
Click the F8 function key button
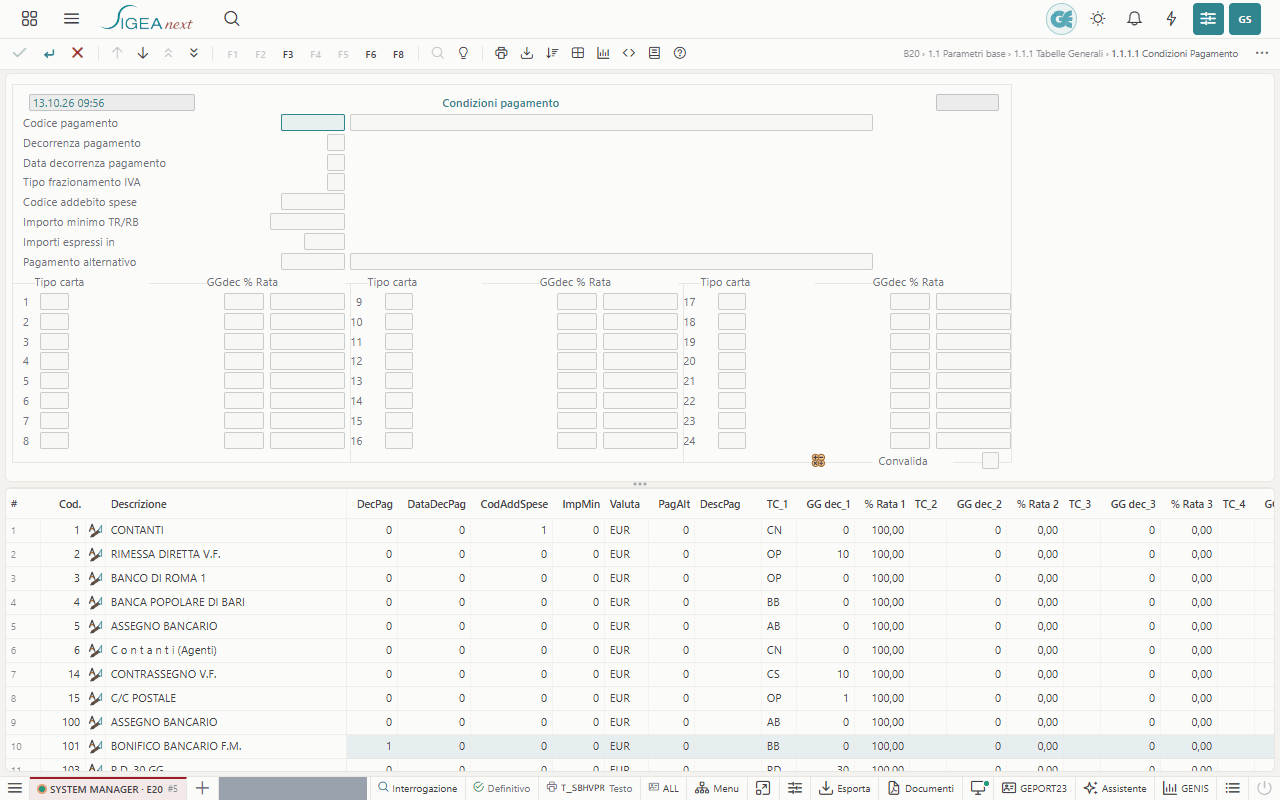(398, 54)
